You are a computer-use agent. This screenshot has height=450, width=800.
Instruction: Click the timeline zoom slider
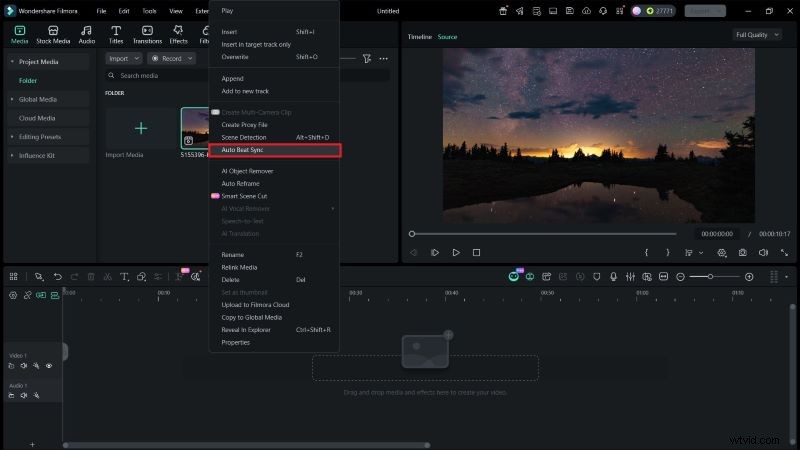(x=710, y=276)
